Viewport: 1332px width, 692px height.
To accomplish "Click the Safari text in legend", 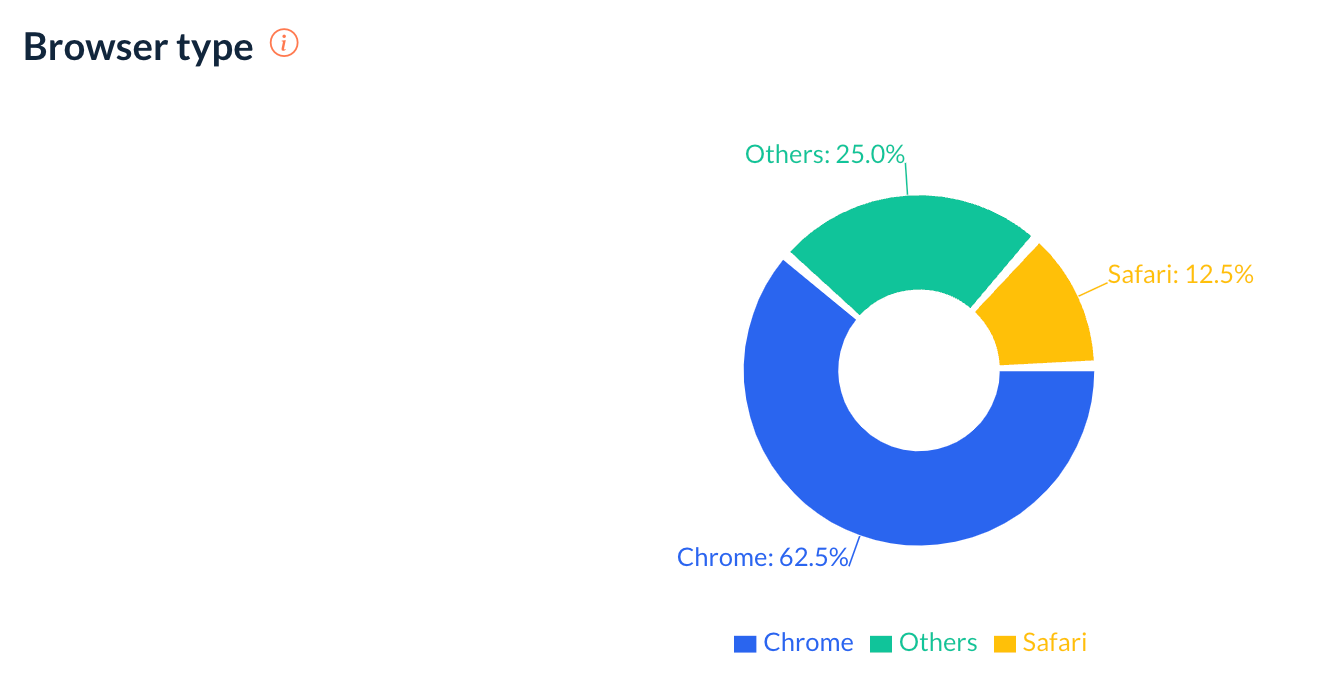I will [x=1055, y=642].
